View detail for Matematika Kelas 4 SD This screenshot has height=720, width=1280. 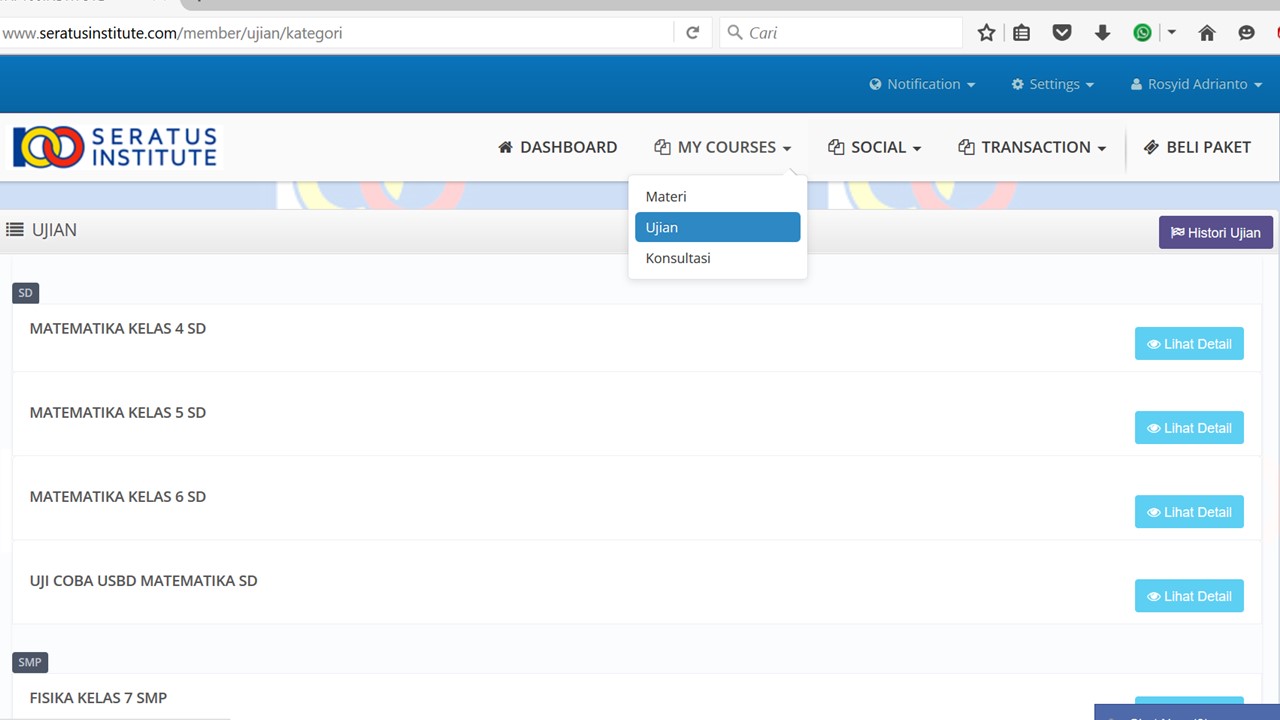1189,344
